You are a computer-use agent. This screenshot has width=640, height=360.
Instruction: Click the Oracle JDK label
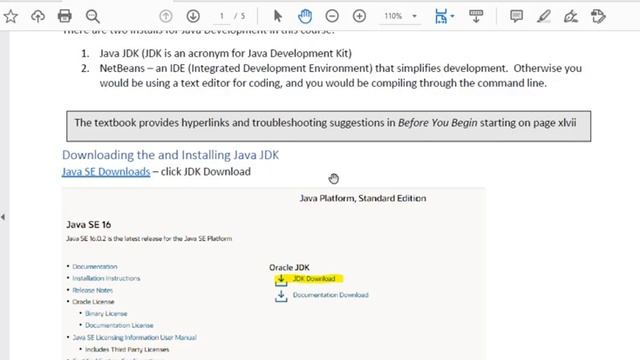coord(289,267)
